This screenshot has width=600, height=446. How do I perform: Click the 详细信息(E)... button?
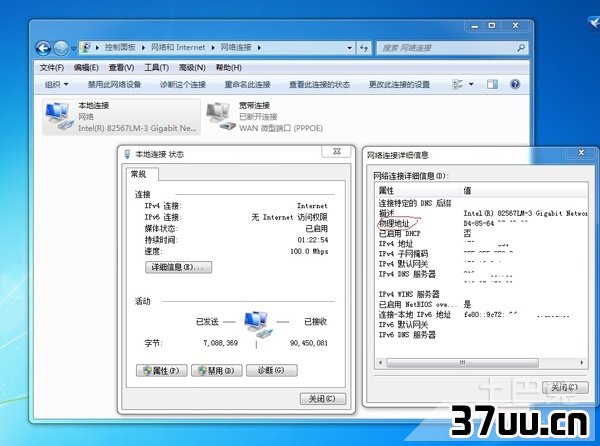178,267
